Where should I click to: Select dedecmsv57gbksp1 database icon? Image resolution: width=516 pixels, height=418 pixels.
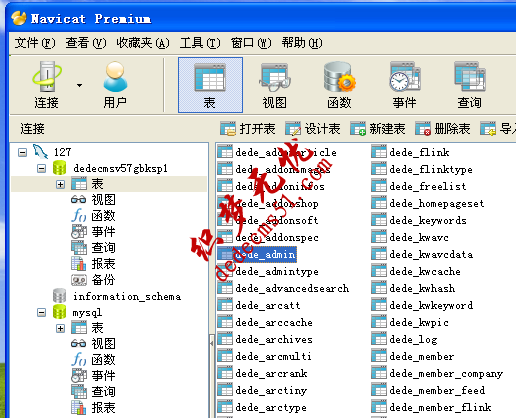59,168
